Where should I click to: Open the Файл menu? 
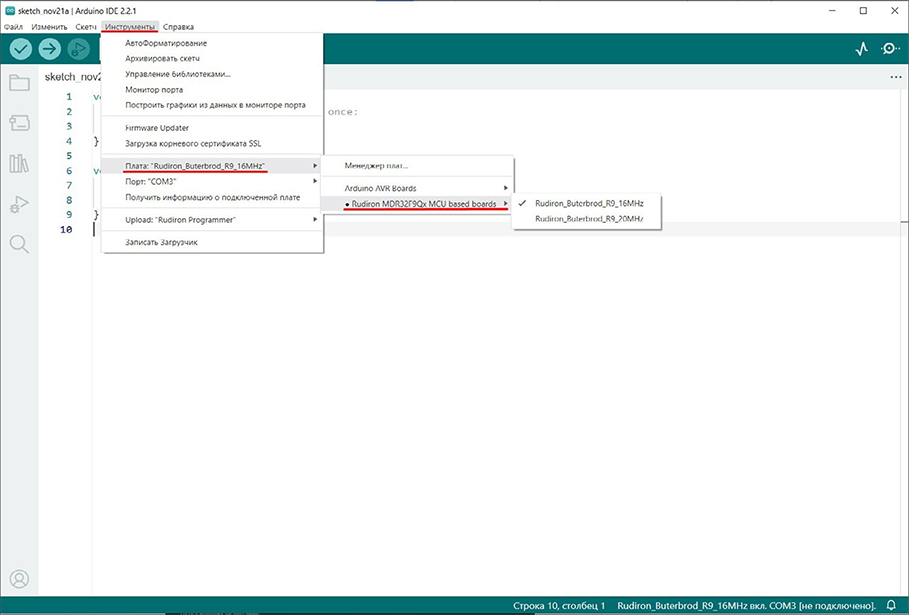(13, 27)
